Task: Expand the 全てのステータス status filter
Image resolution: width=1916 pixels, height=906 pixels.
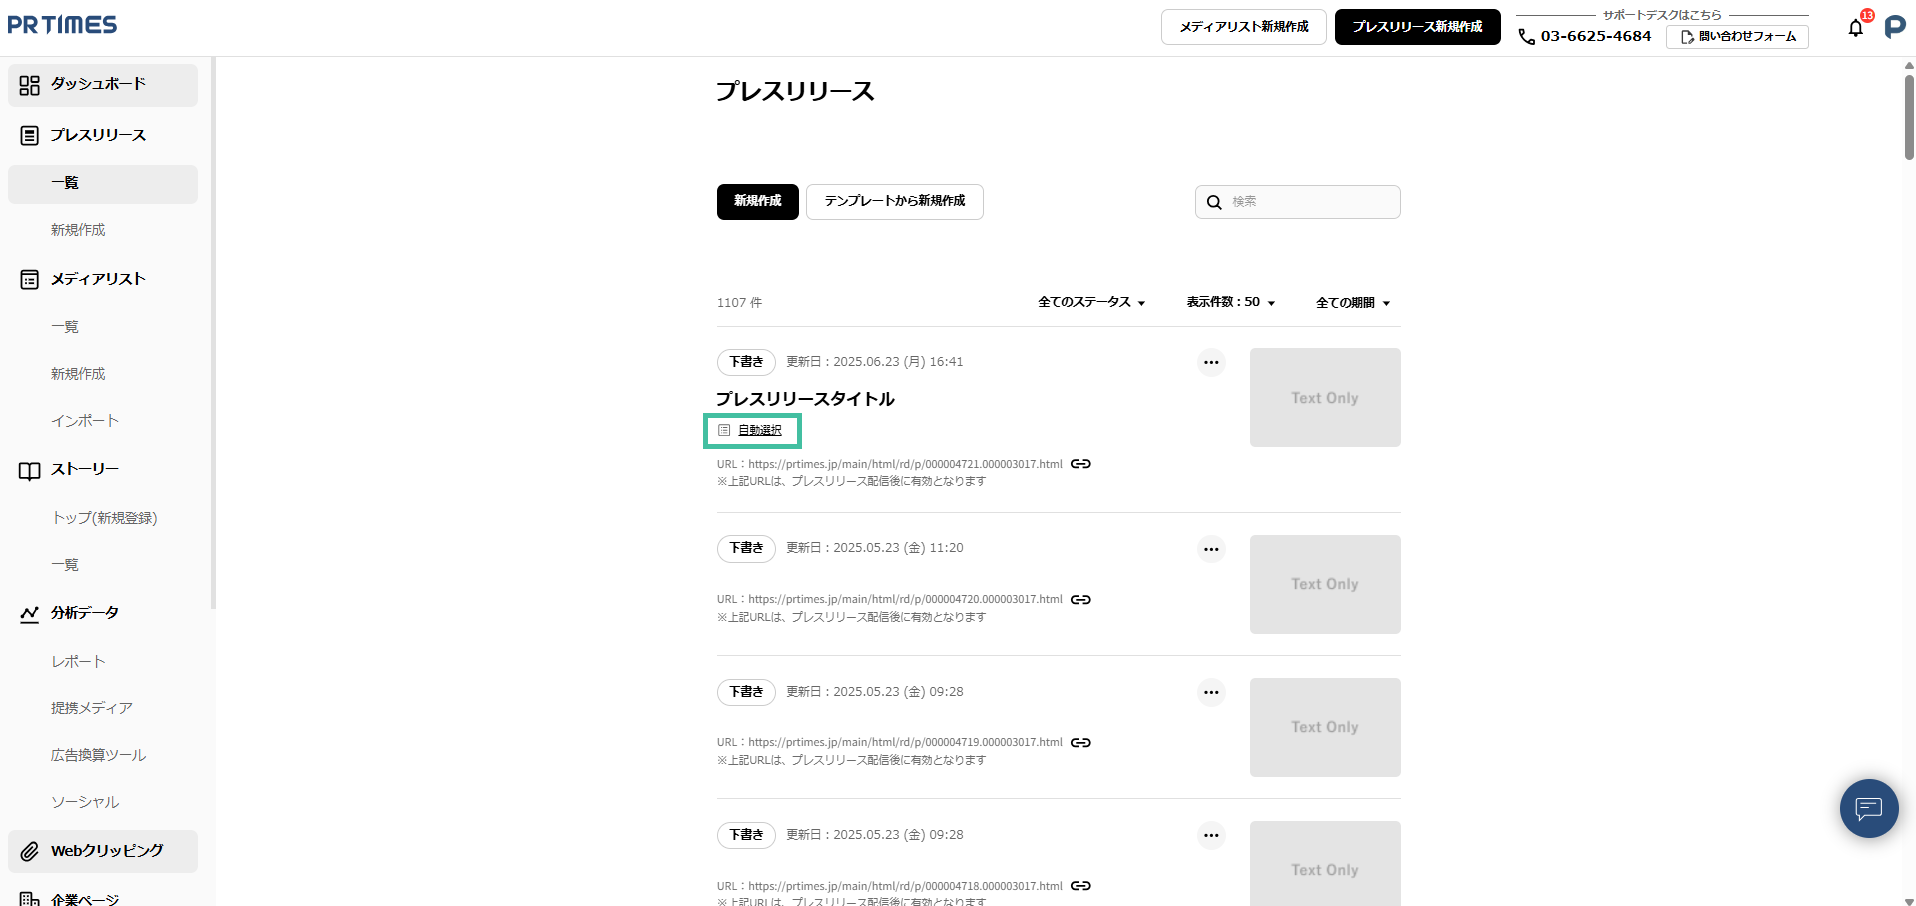Action: point(1091,302)
